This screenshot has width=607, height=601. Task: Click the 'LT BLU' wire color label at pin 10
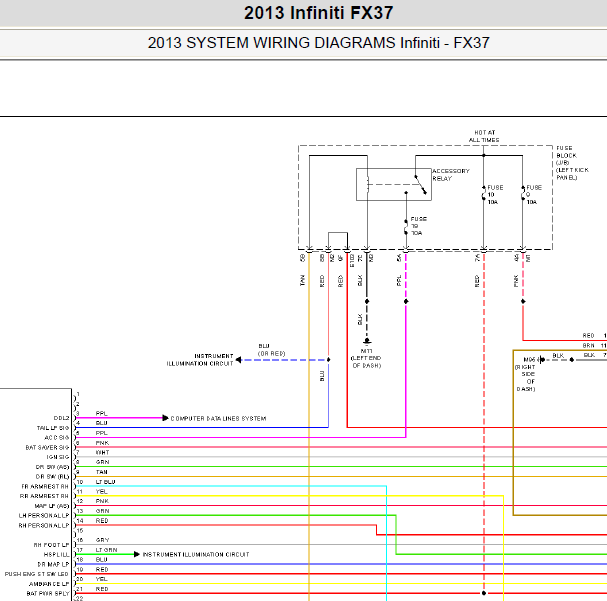pos(105,482)
